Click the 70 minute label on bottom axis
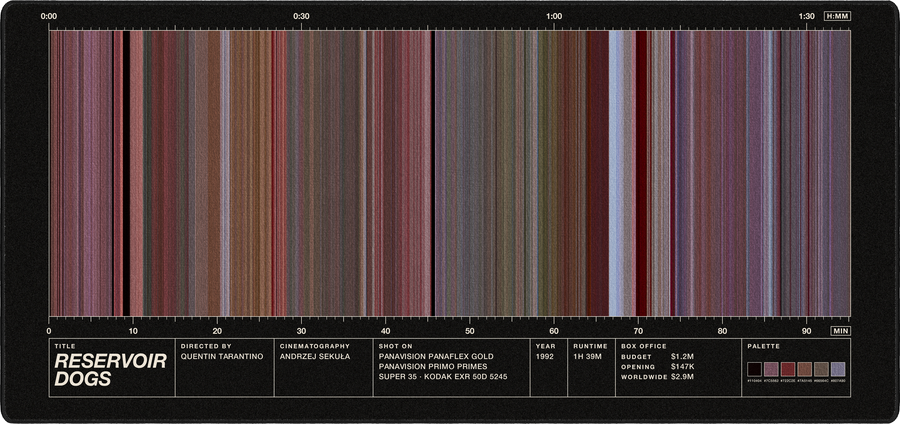This screenshot has height=424, width=900. coord(638,331)
